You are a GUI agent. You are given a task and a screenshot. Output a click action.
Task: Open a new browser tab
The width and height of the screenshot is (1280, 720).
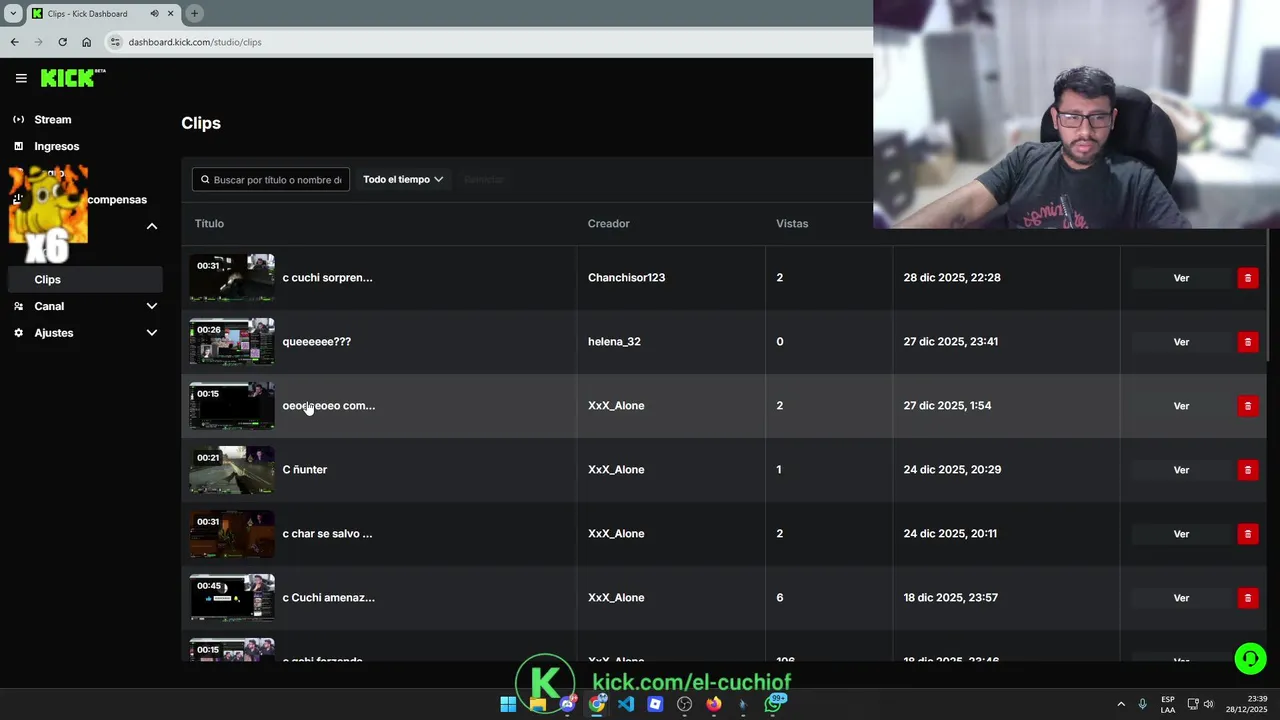(194, 14)
